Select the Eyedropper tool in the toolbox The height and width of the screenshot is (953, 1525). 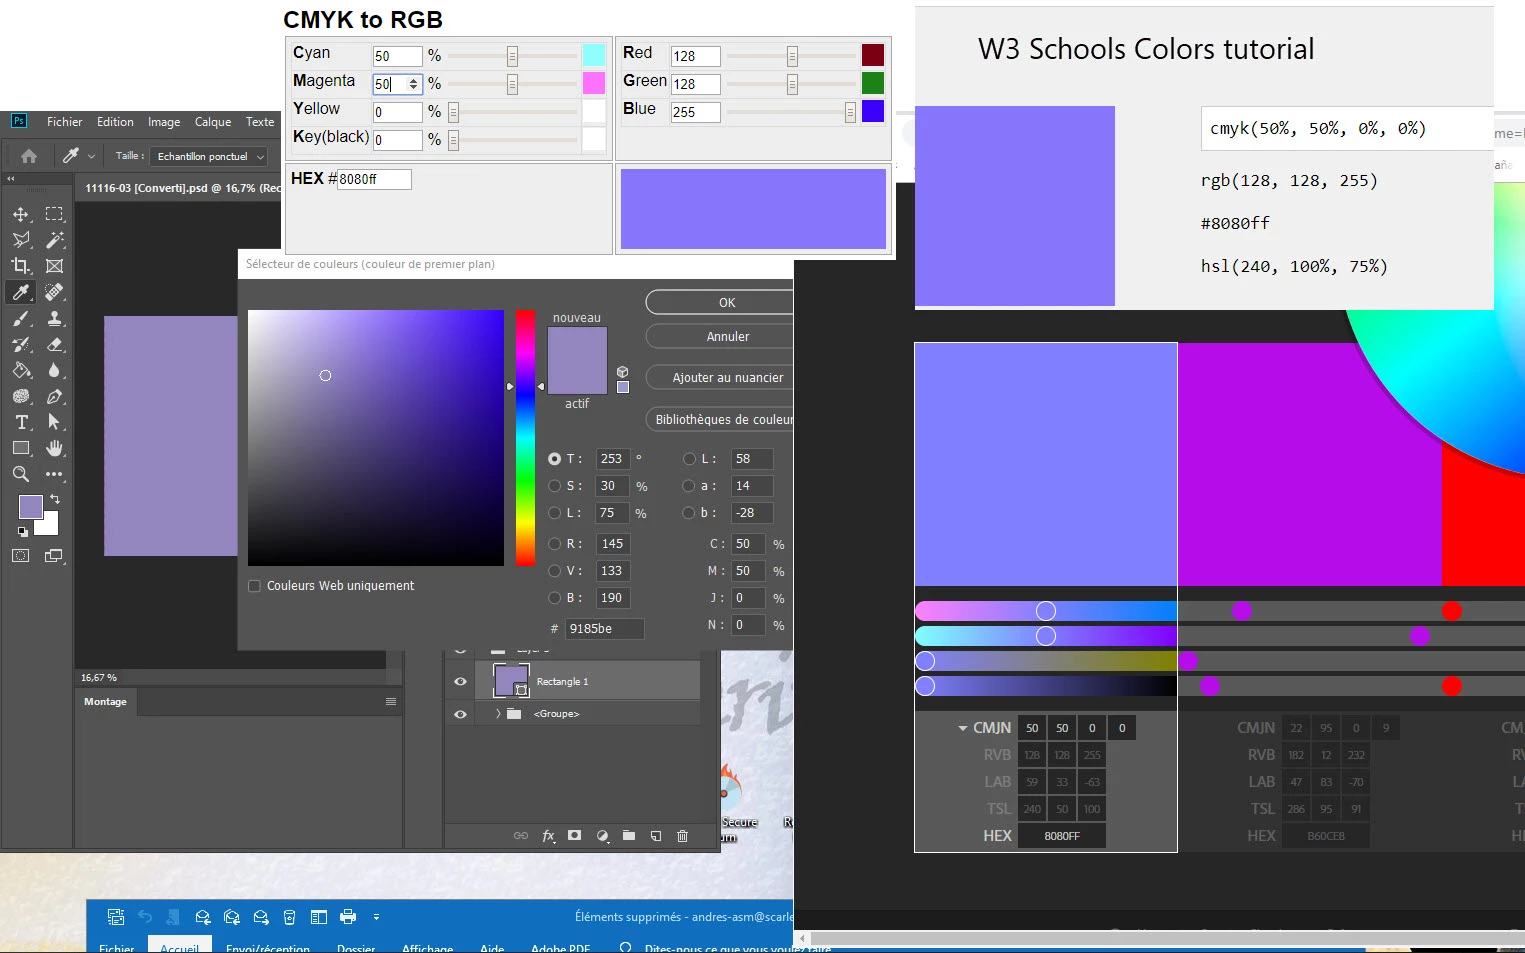point(21,292)
